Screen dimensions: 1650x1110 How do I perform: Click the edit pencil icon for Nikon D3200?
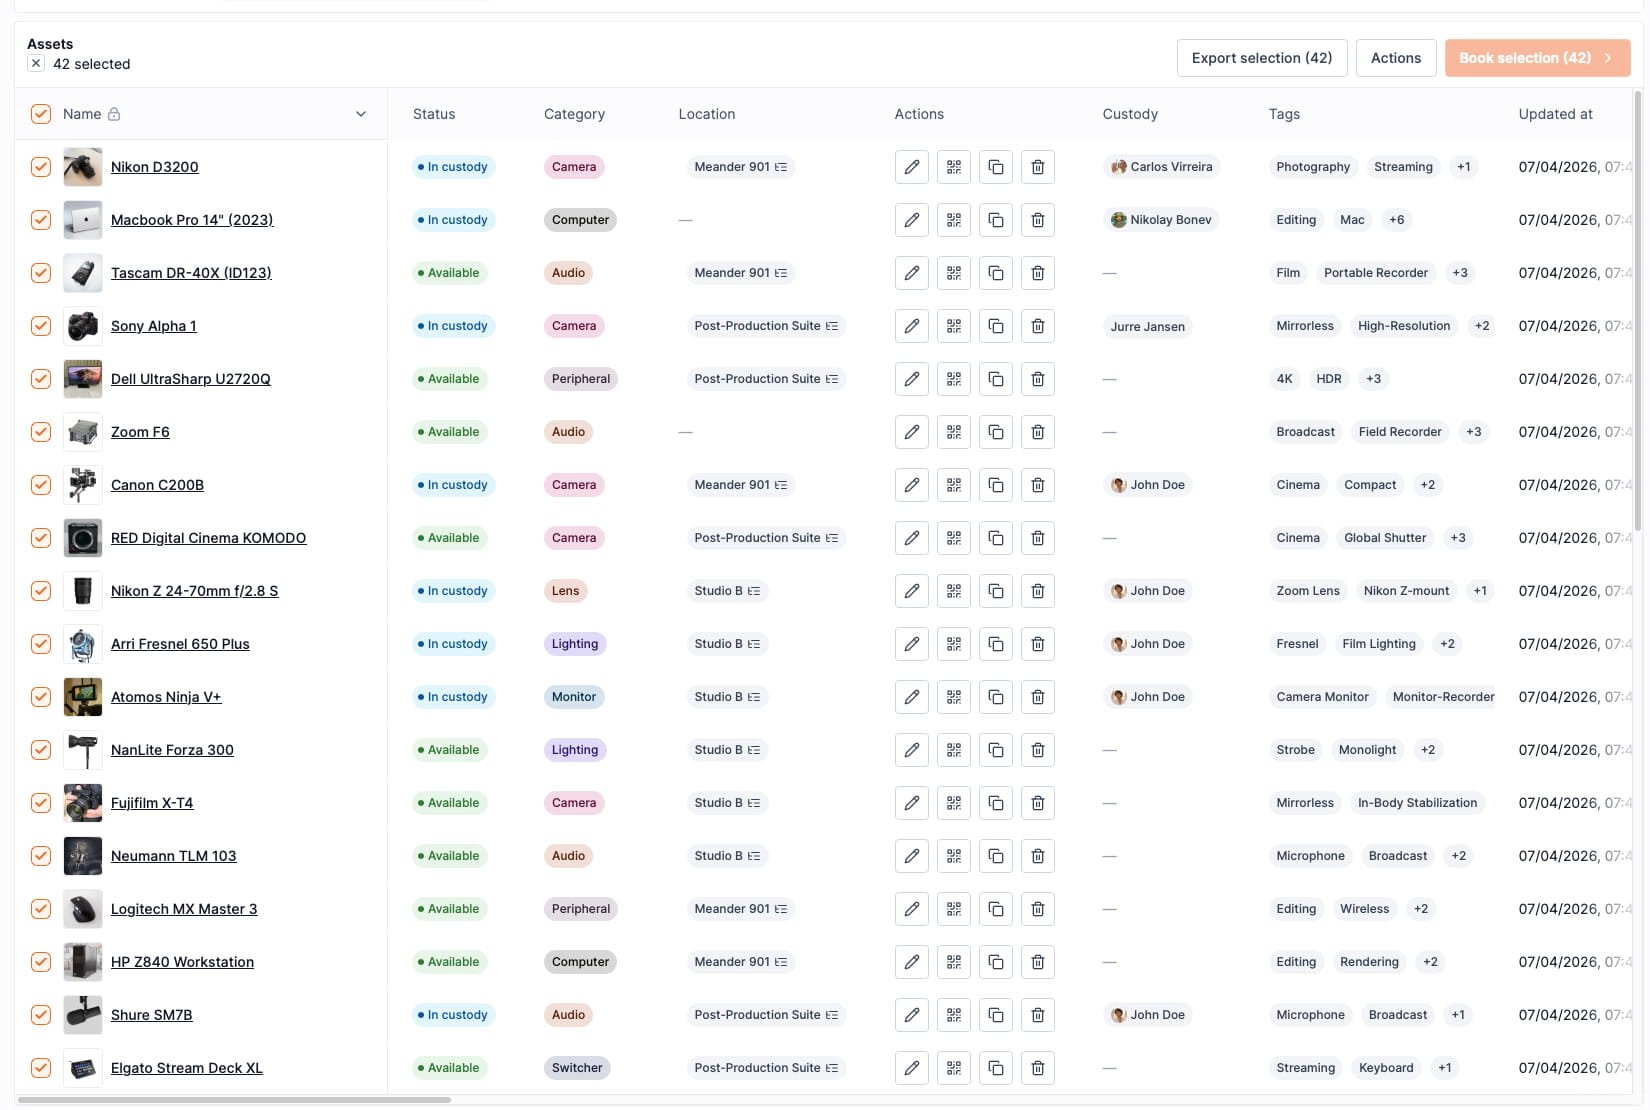911,167
